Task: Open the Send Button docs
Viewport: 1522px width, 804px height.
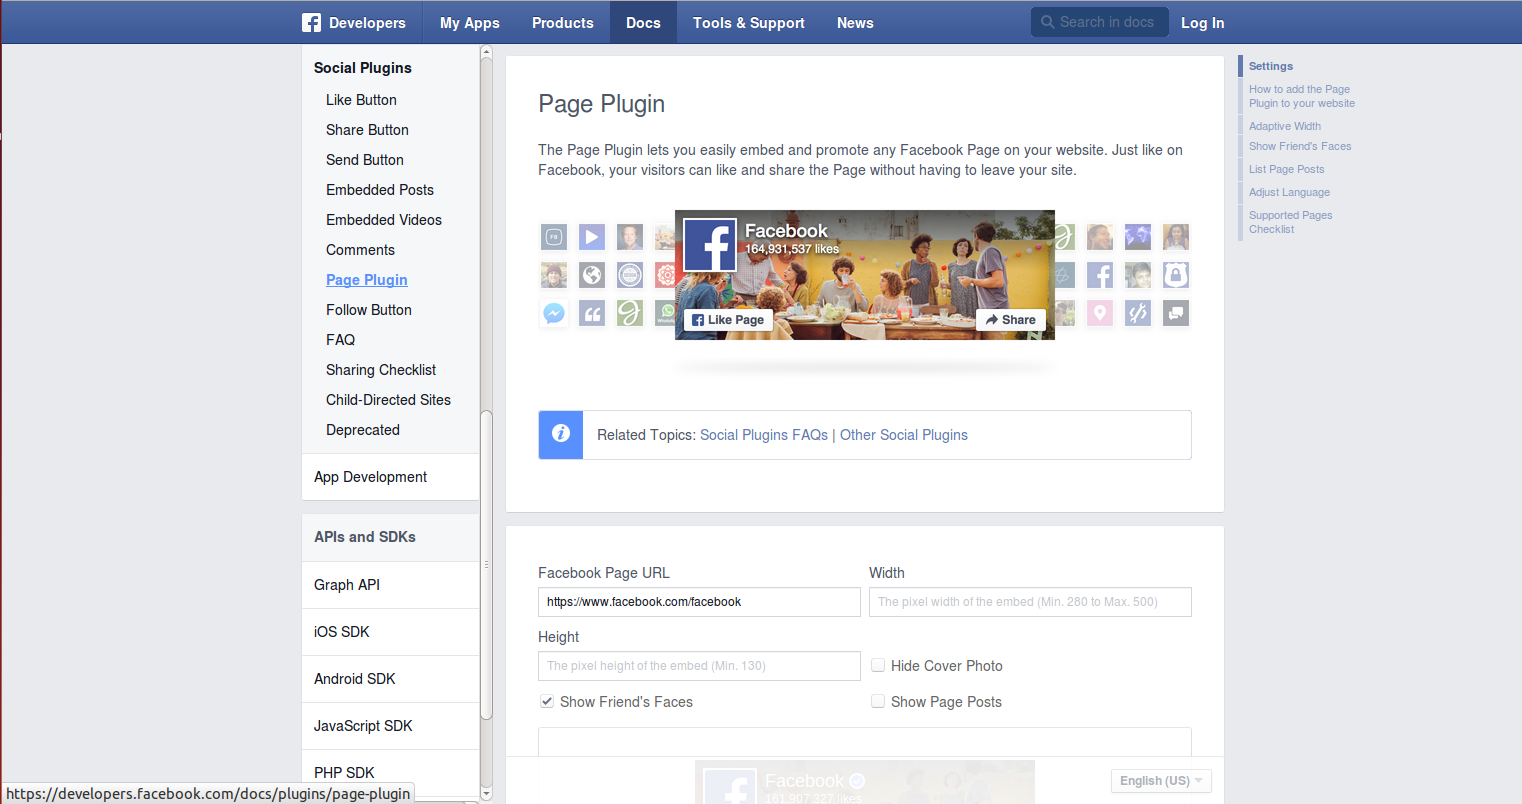Action: point(365,160)
